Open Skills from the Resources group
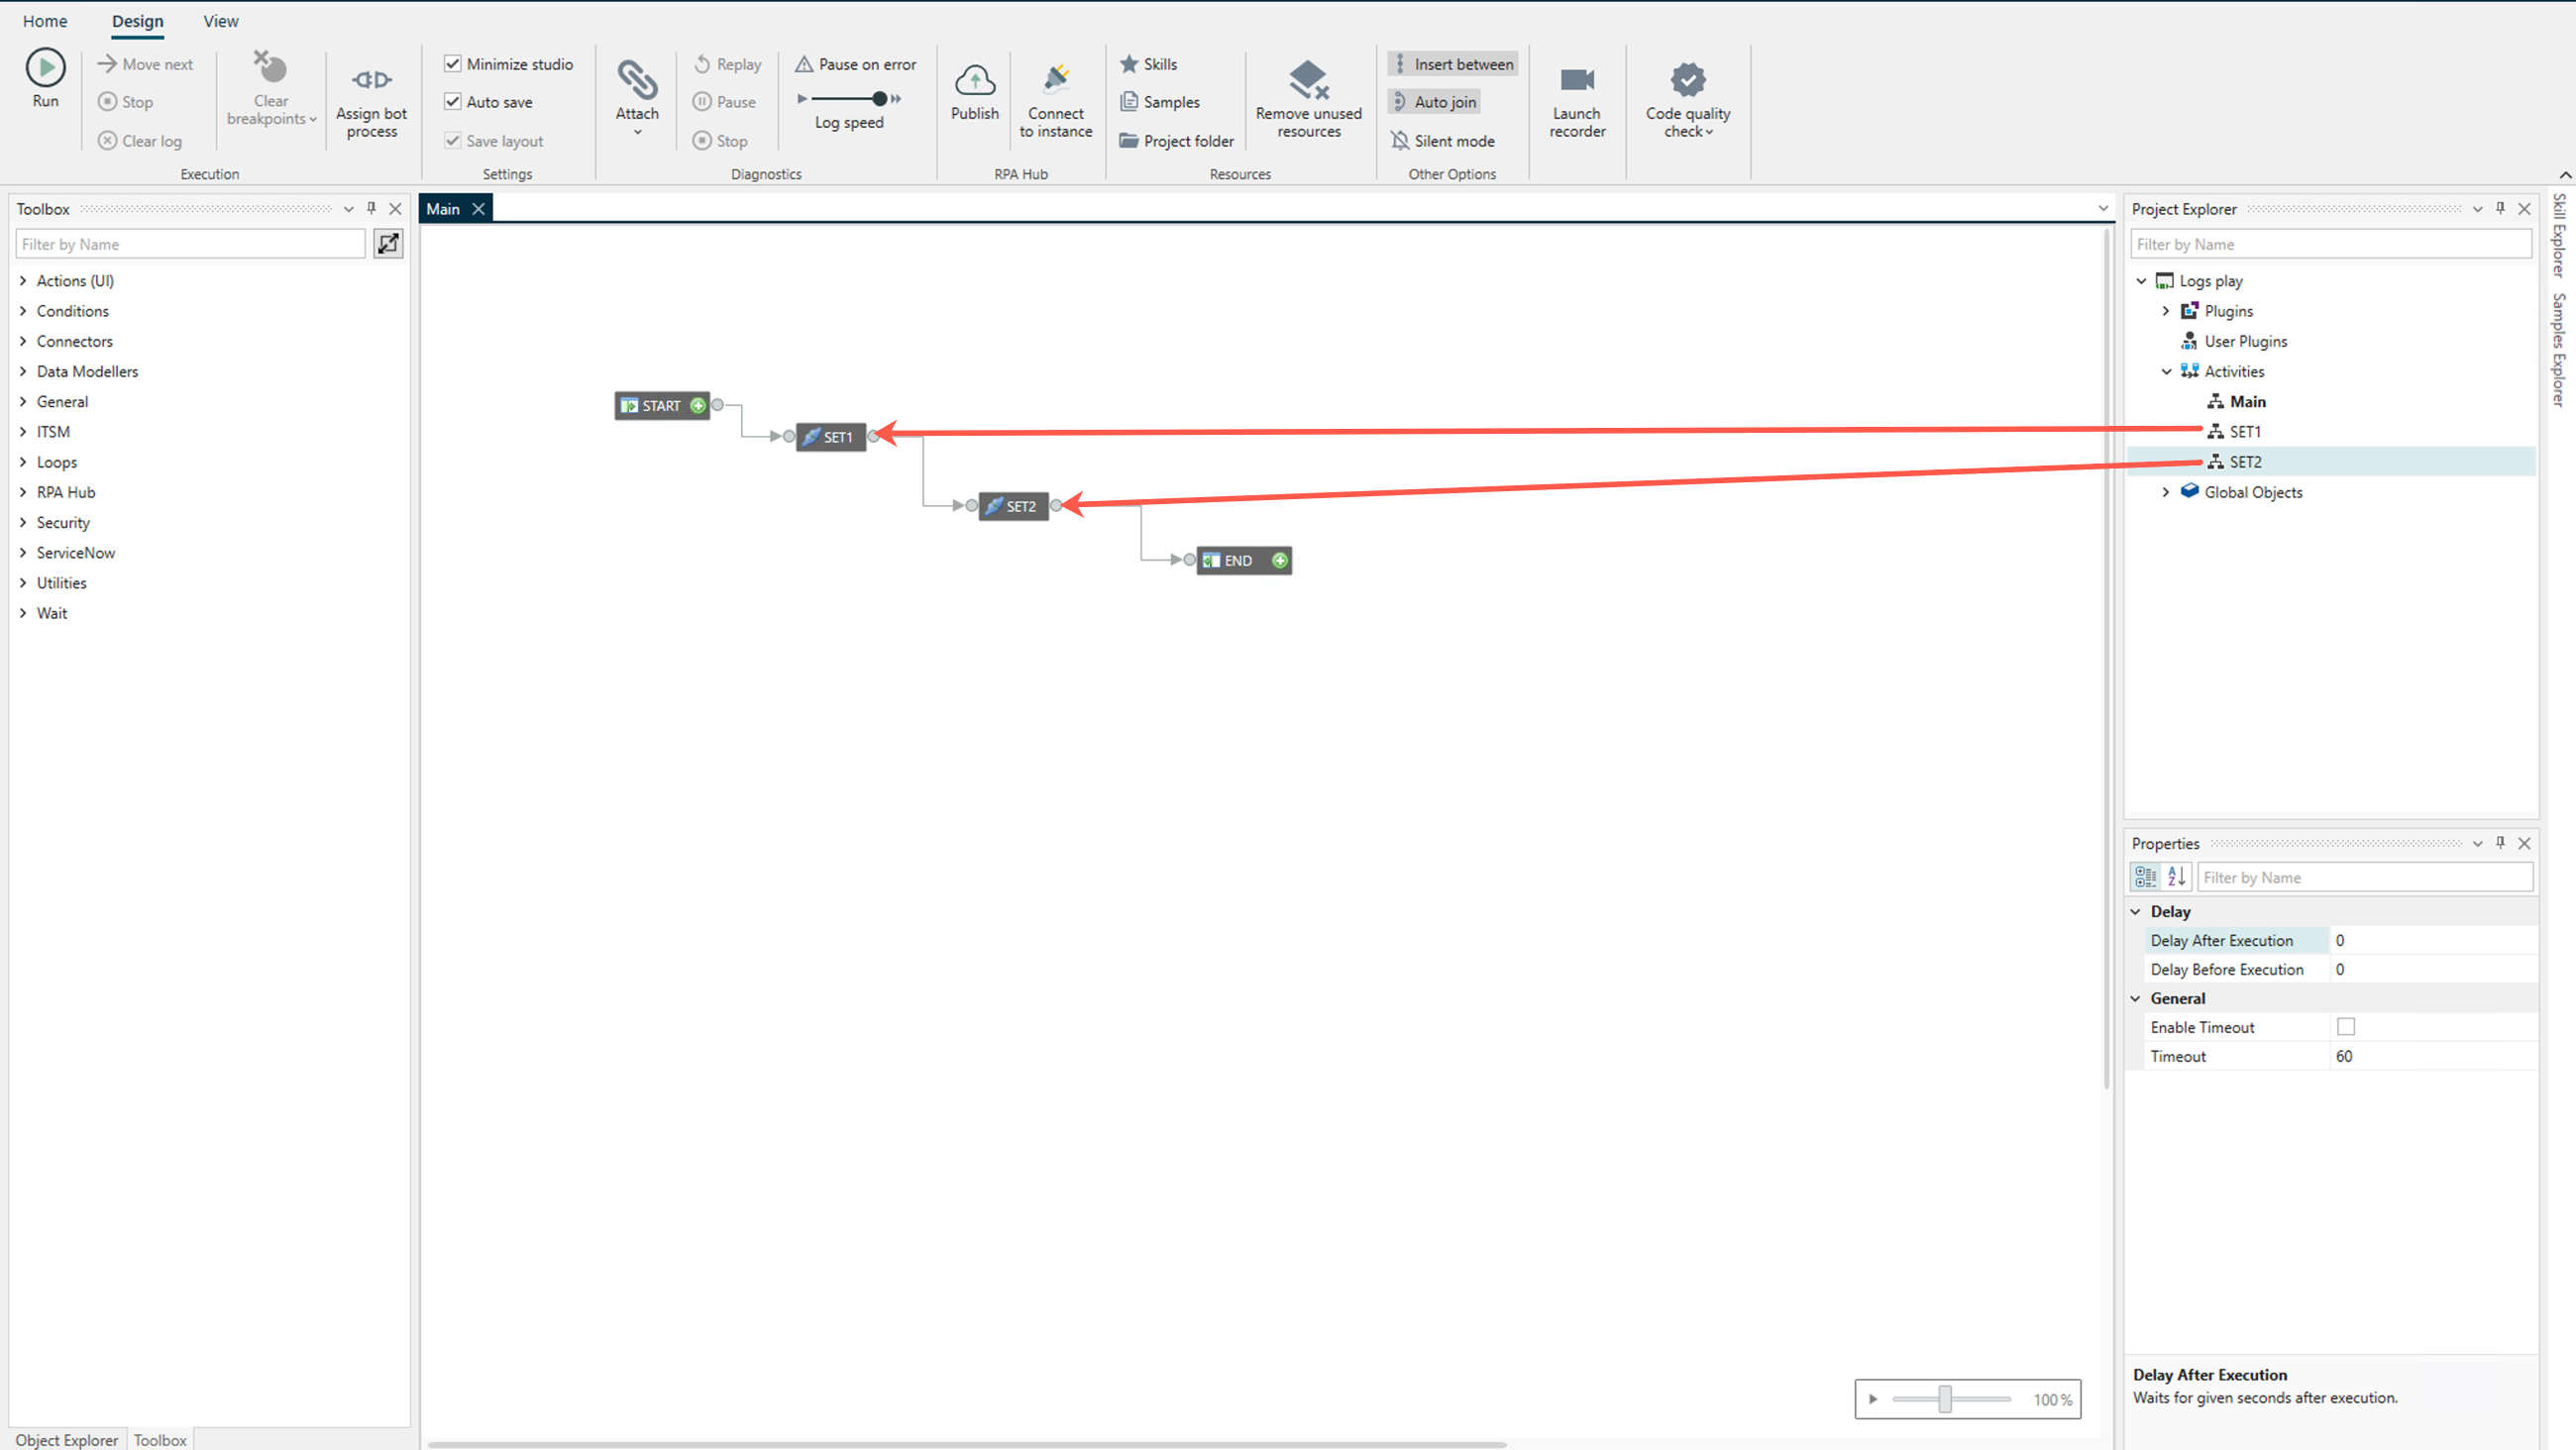 coord(1148,64)
